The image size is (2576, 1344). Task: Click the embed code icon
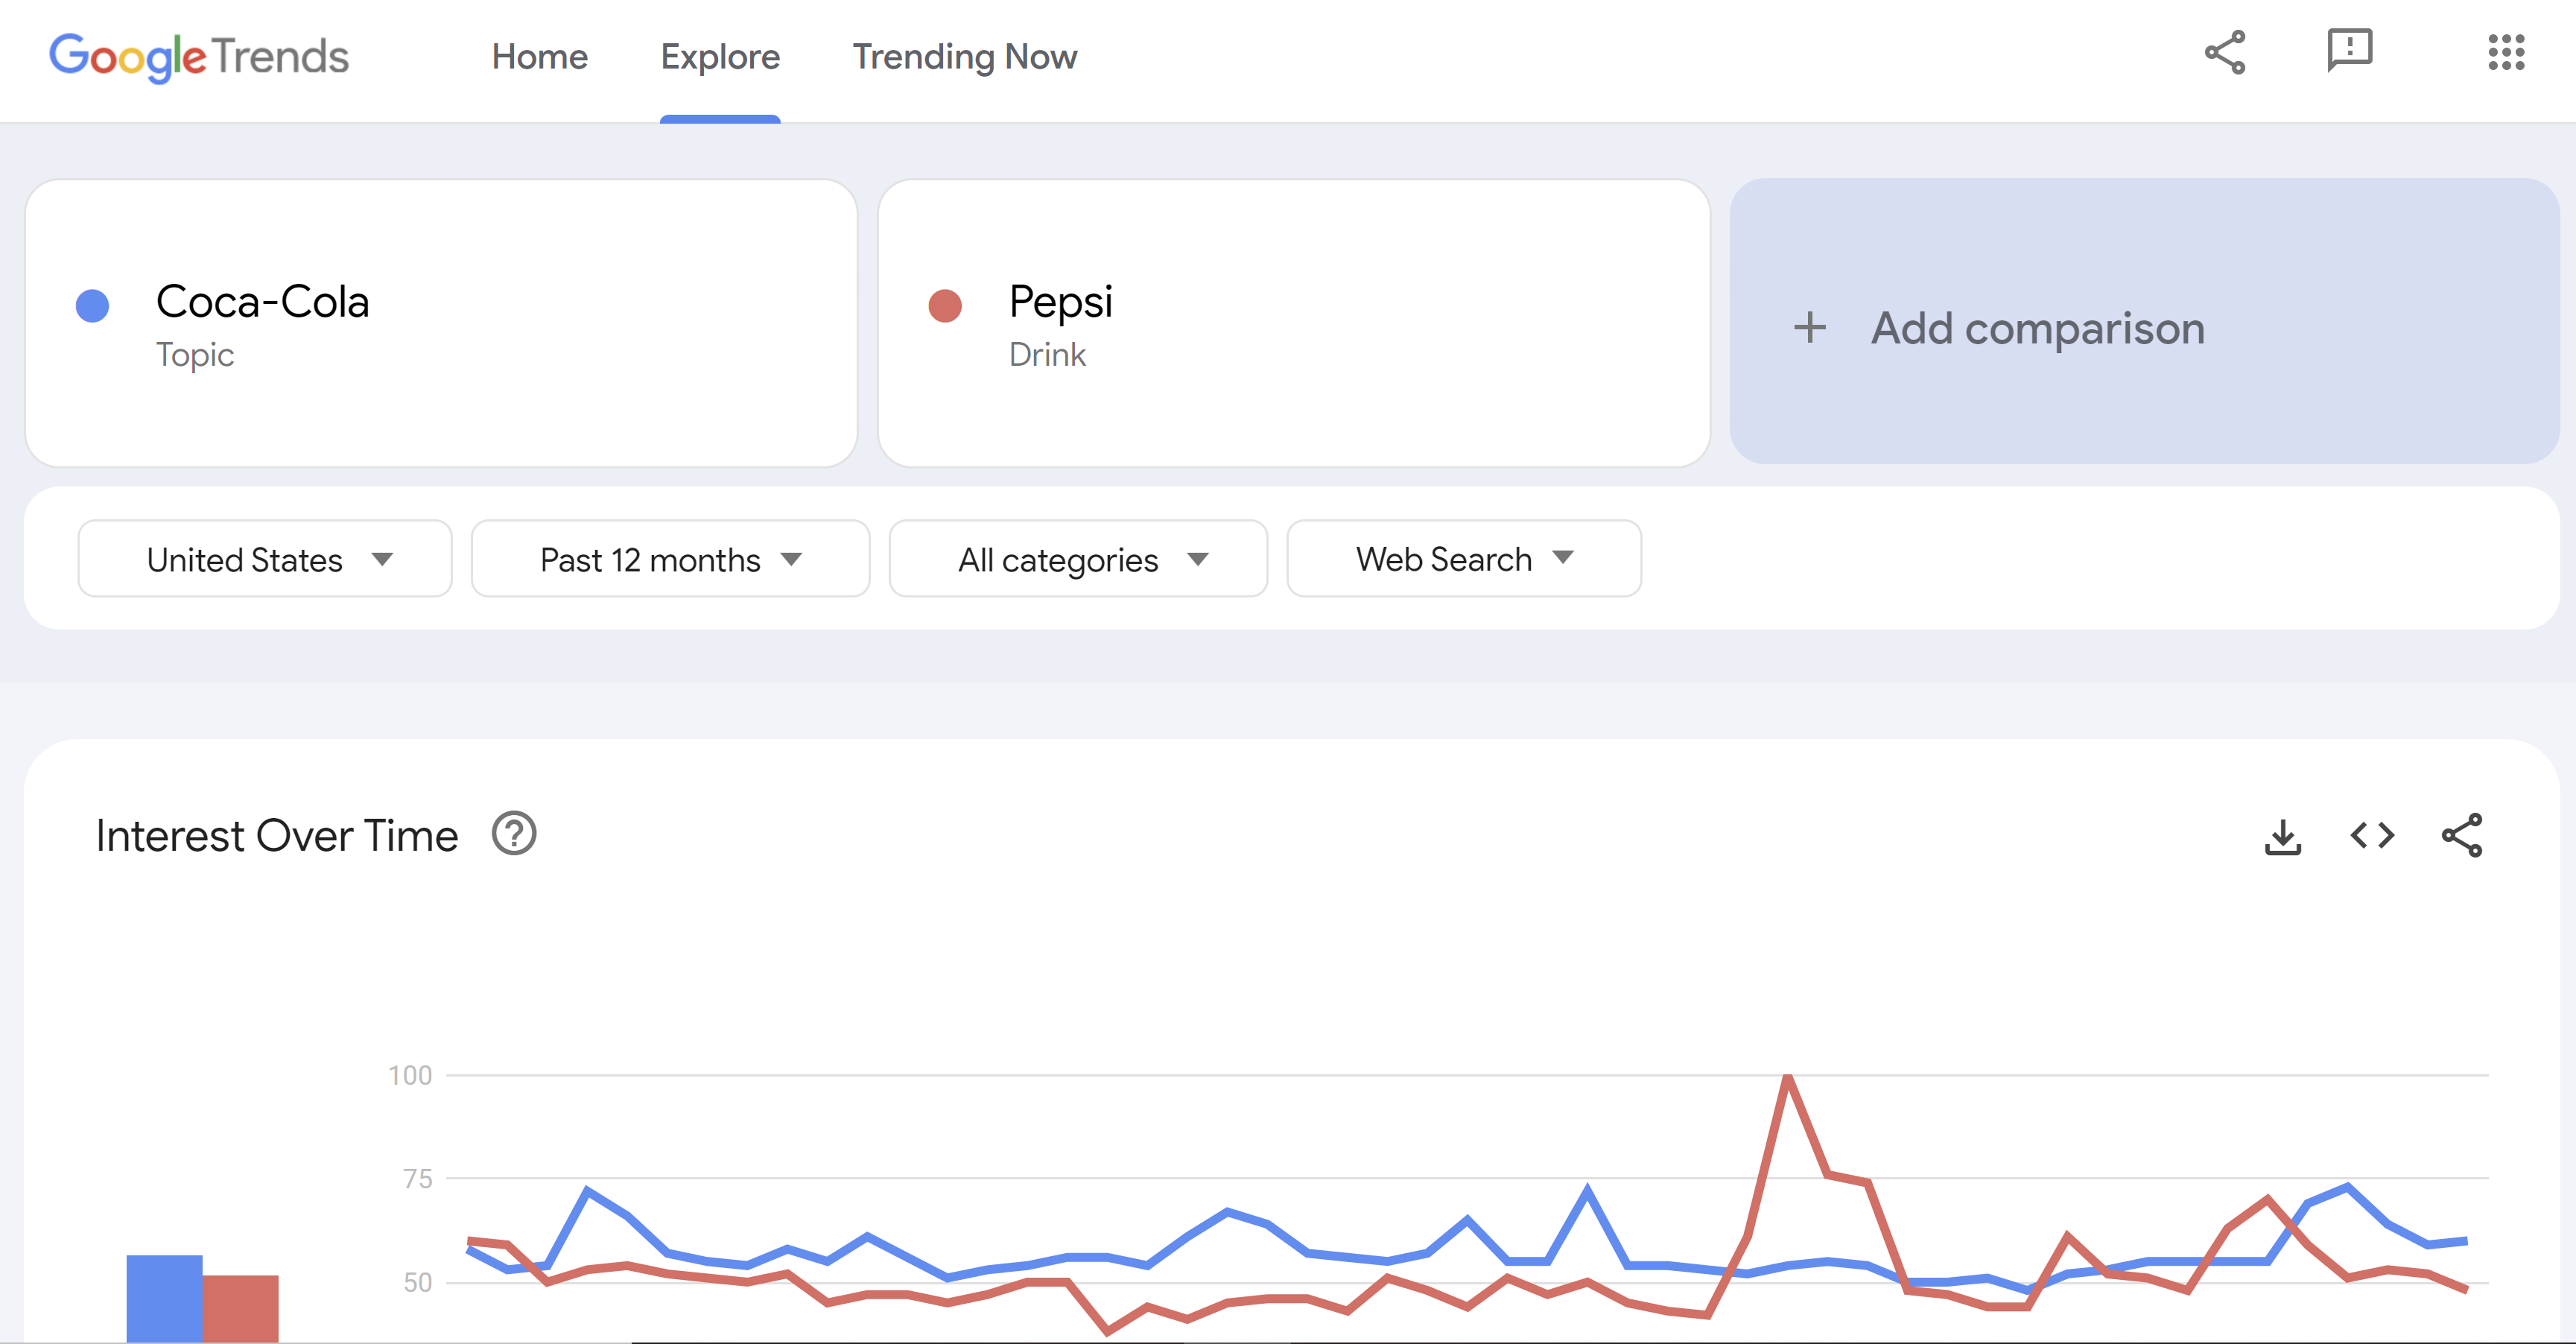2372,835
